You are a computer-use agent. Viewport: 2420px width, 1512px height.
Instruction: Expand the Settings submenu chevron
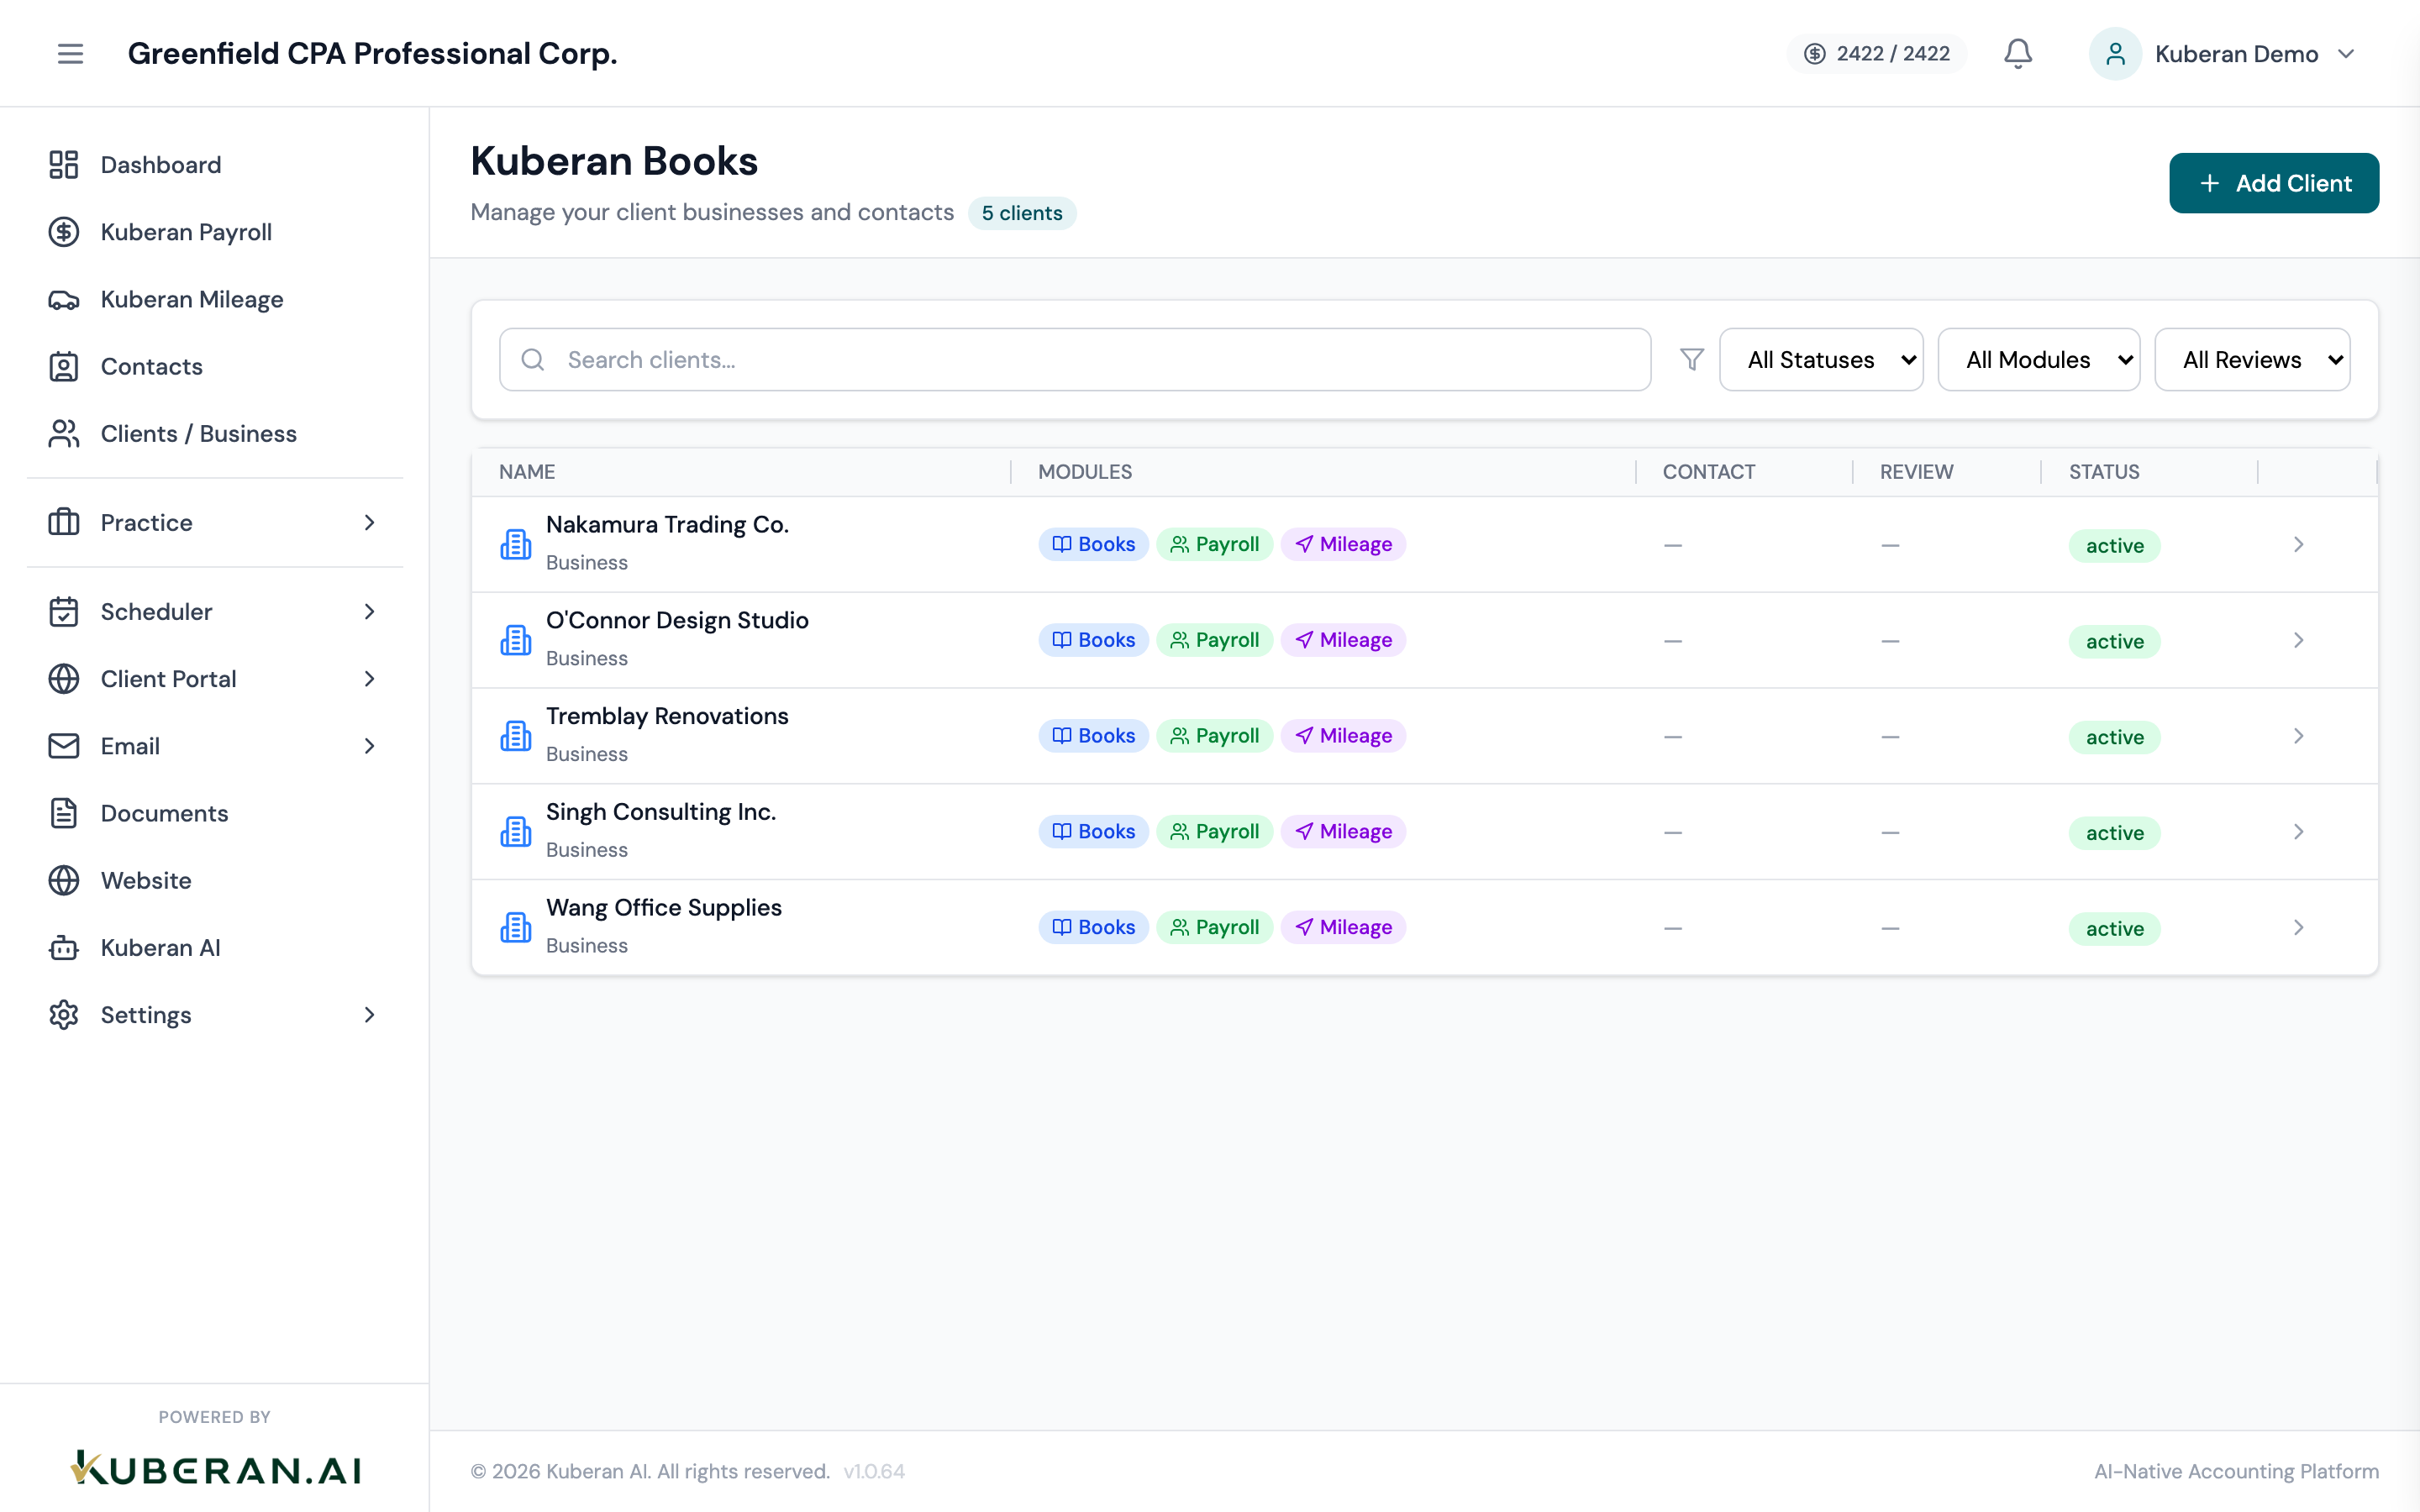(370, 1014)
